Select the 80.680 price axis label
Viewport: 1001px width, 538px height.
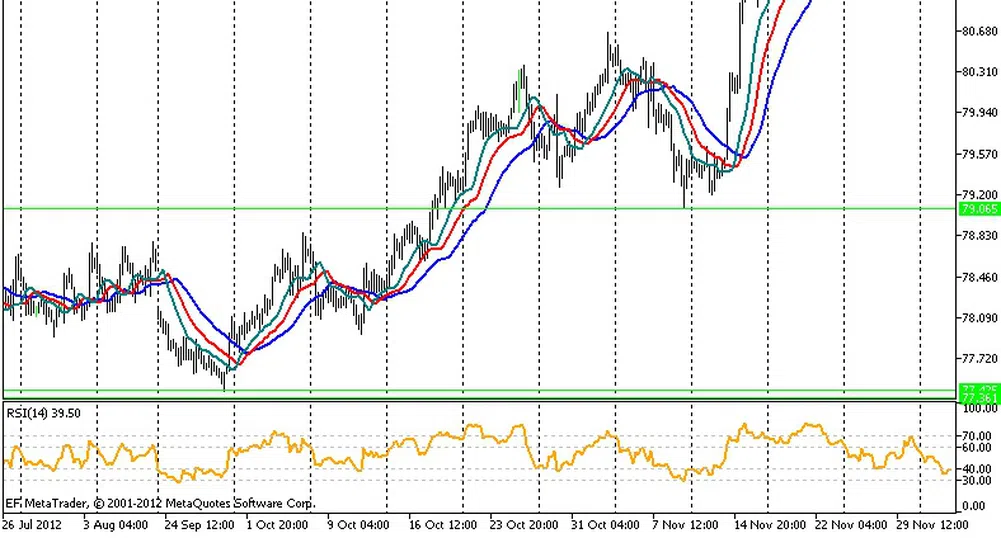(977, 31)
